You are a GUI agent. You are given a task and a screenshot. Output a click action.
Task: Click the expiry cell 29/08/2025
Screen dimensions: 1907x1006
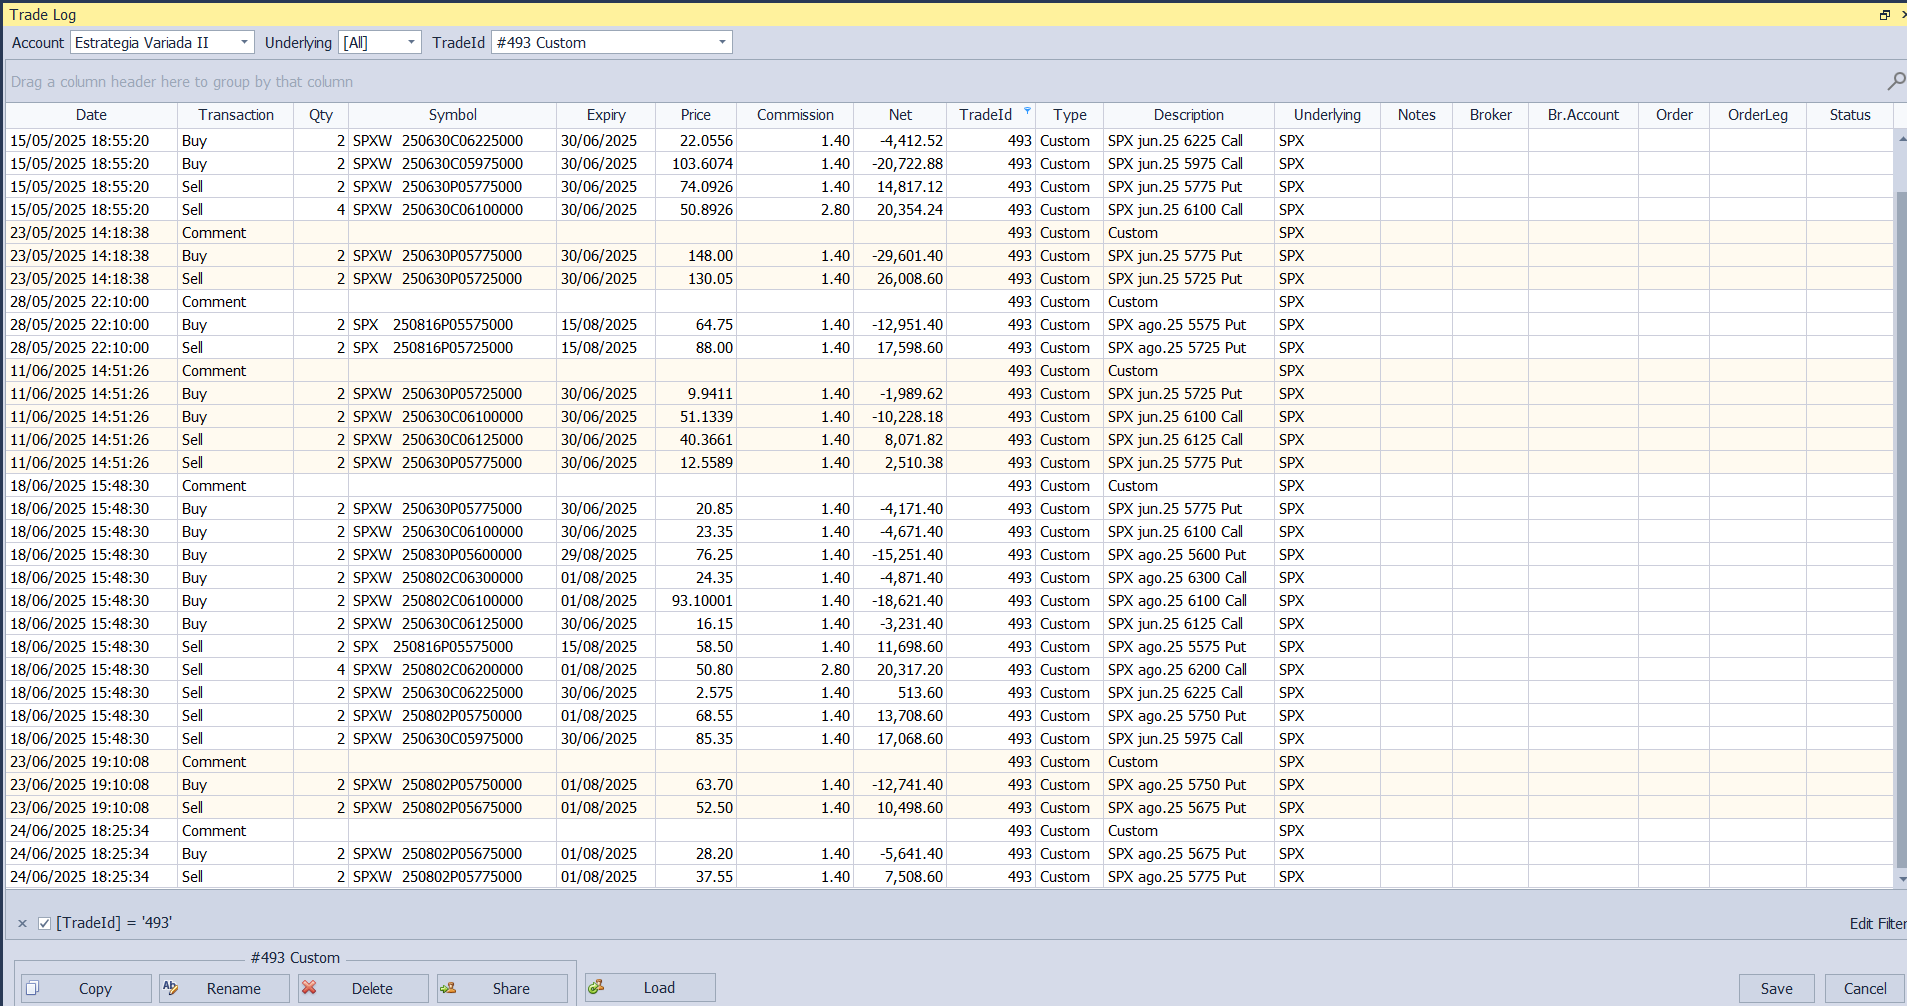coord(606,555)
